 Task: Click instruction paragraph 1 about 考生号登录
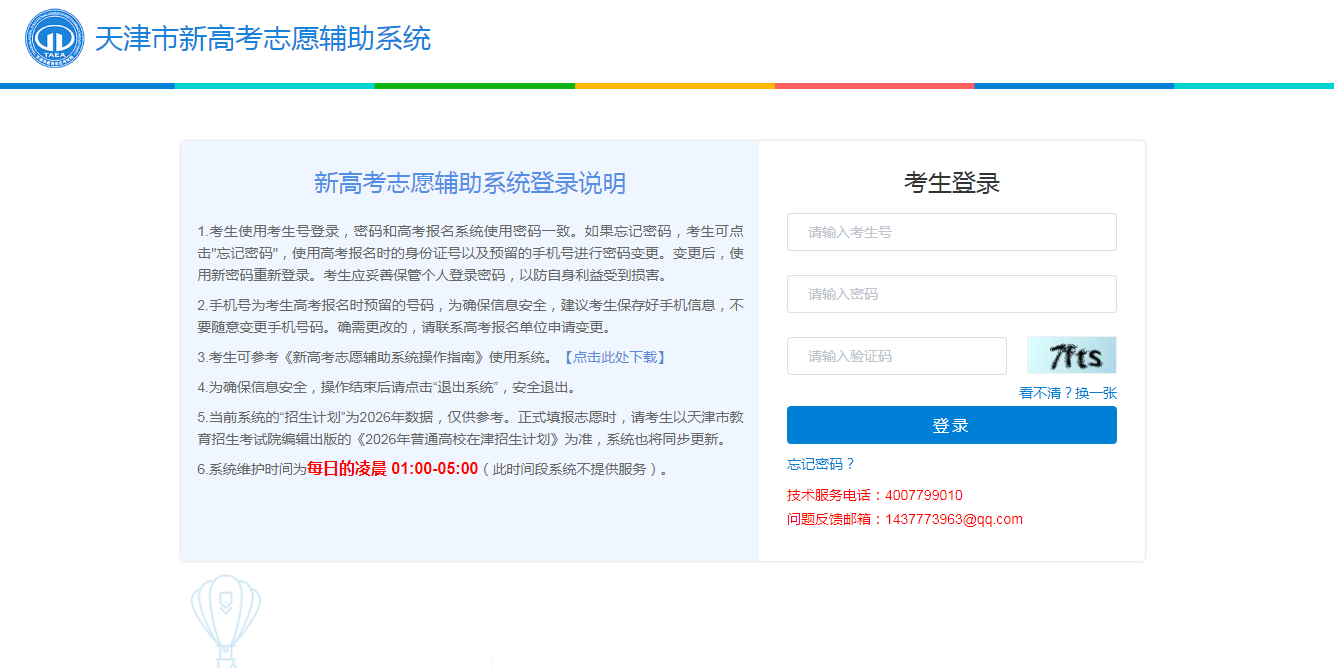(x=470, y=252)
